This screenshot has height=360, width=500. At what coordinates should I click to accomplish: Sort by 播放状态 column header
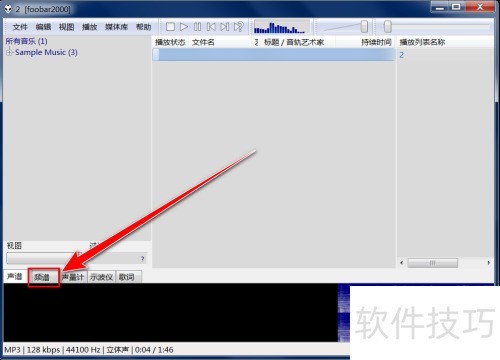pyautogui.click(x=170, y=42)
